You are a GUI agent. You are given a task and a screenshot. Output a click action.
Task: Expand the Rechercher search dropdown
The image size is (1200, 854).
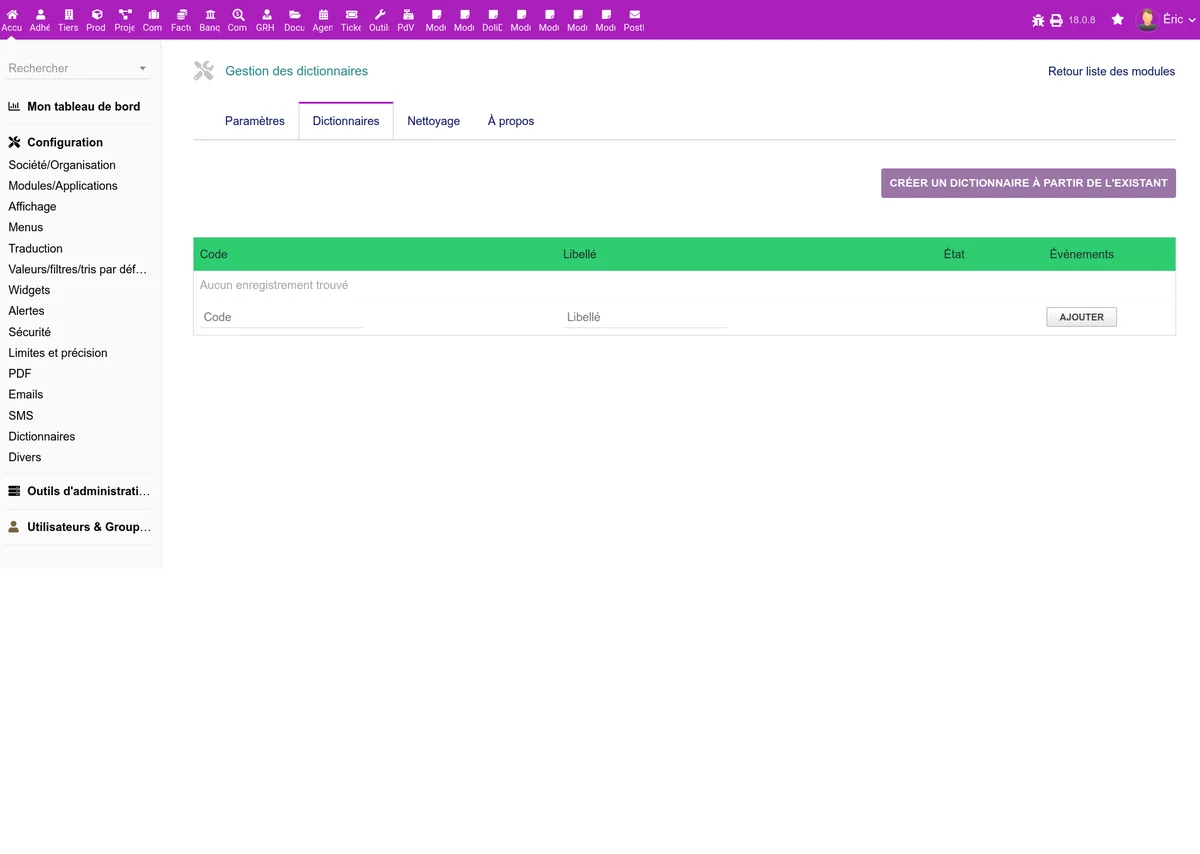(78, 68)
